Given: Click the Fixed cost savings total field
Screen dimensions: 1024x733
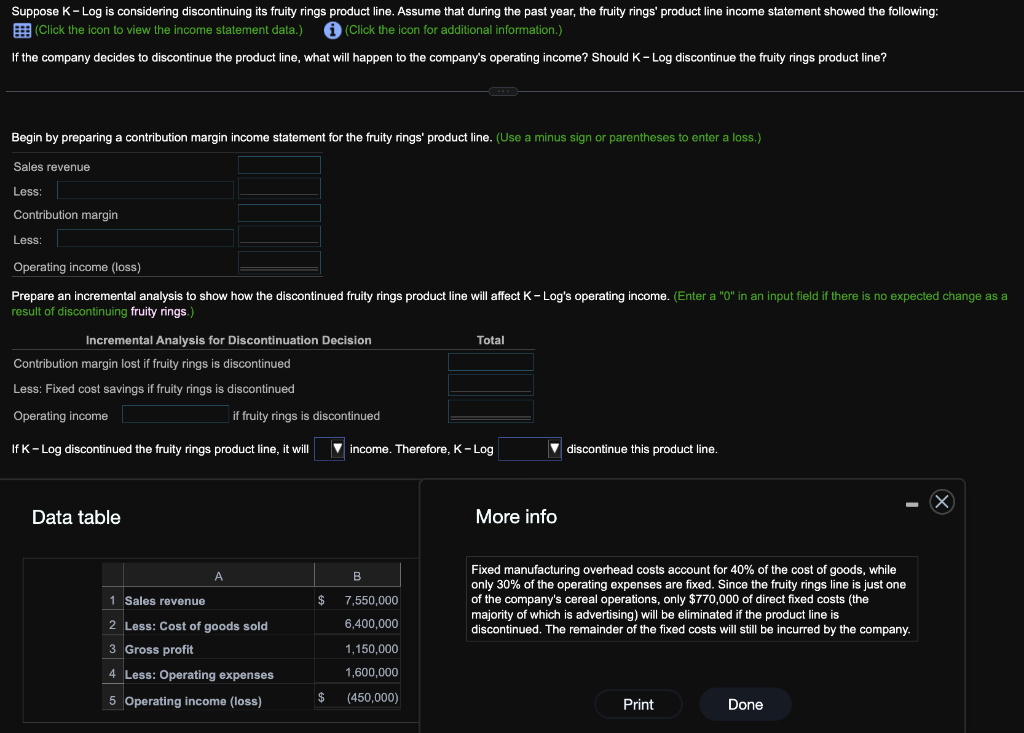Looking at the screenshot, I should (x=491, y=385).
